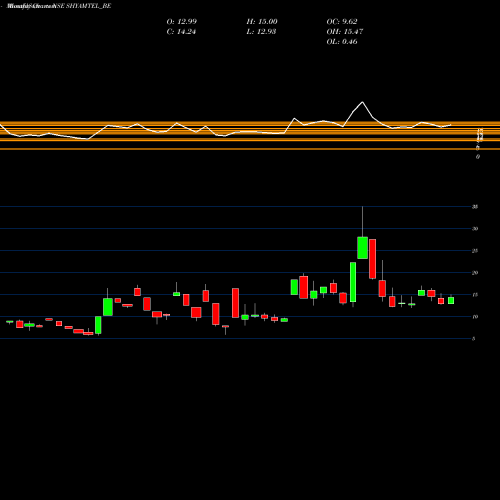Click the 5 price axis label
The image size is (500, 500).
click(474, 339)
